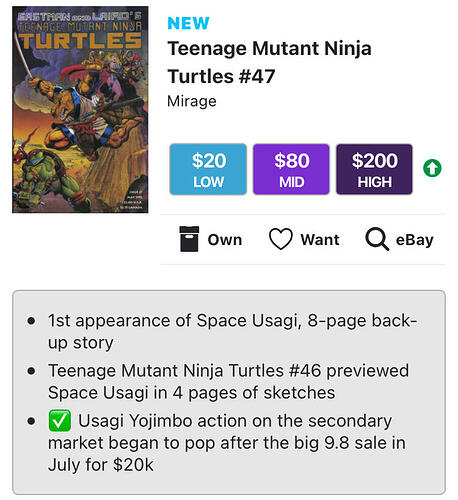Viewport: 458px width, 500px height.
Task: Select the $80 MID price box
Action: coord(291,169)
